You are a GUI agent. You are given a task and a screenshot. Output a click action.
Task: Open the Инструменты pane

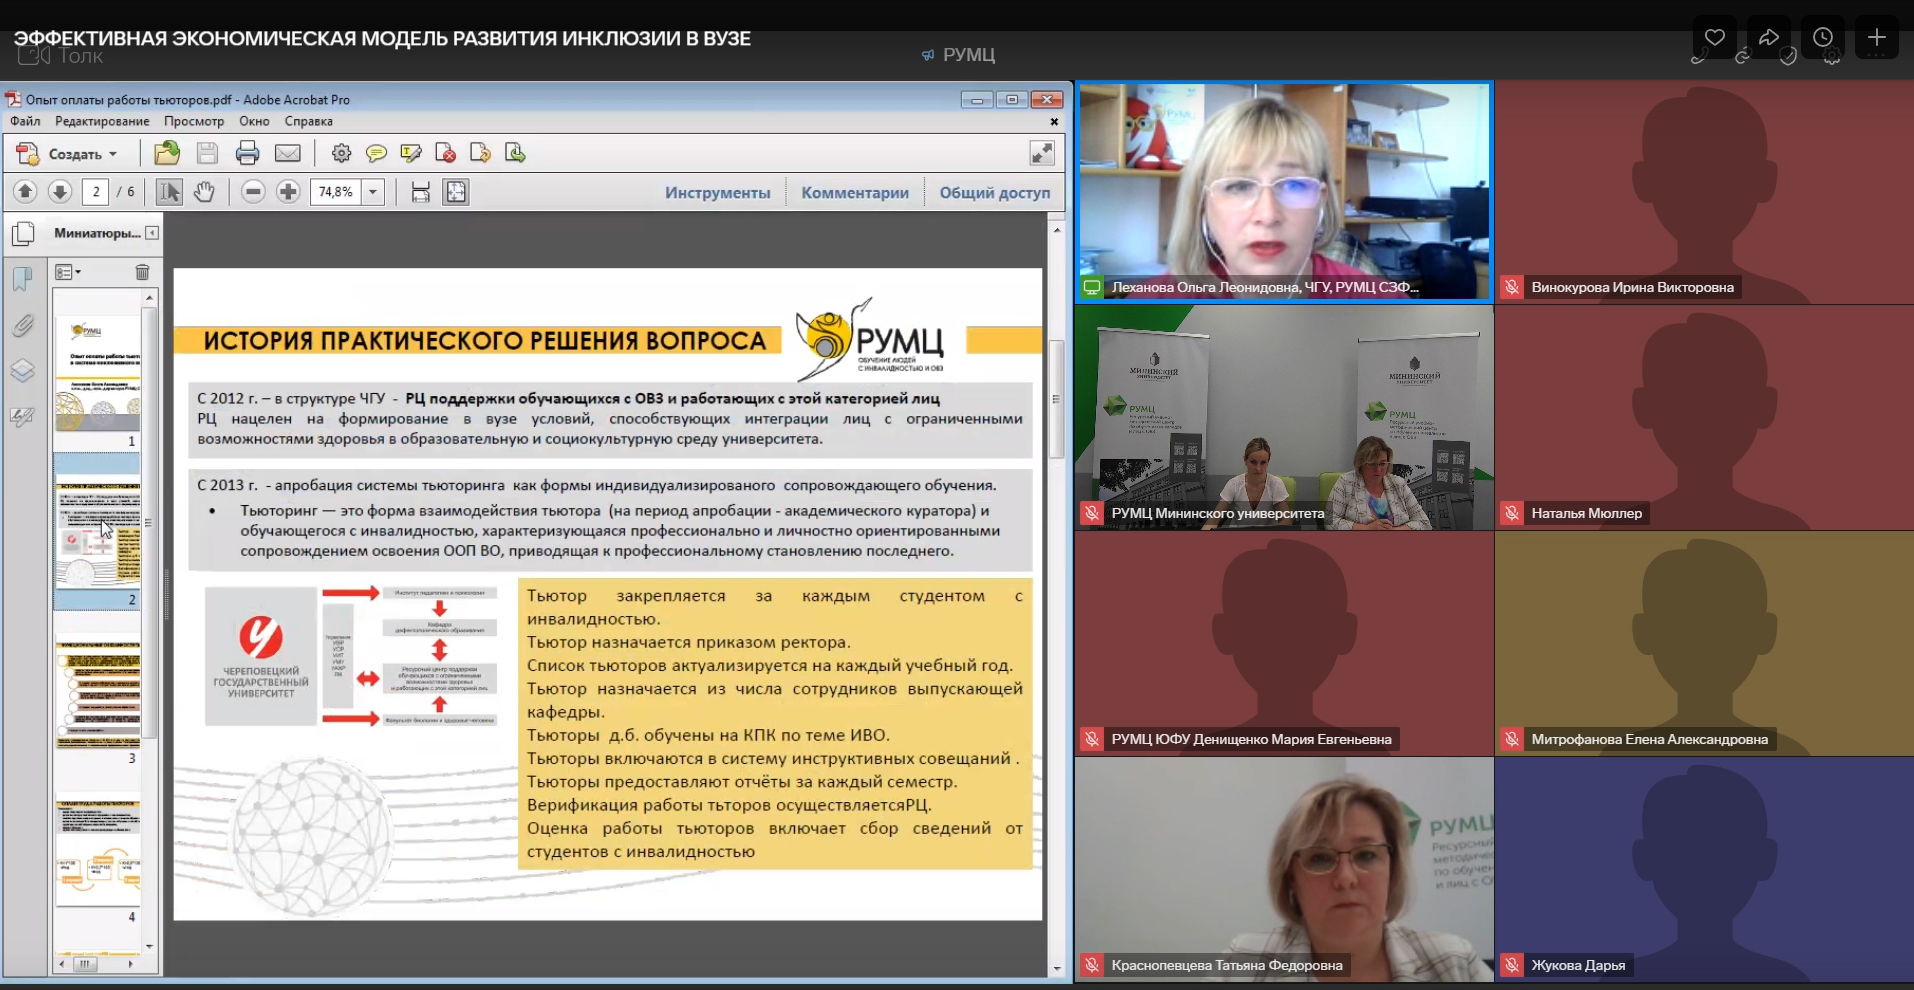(x=717, y=193)
